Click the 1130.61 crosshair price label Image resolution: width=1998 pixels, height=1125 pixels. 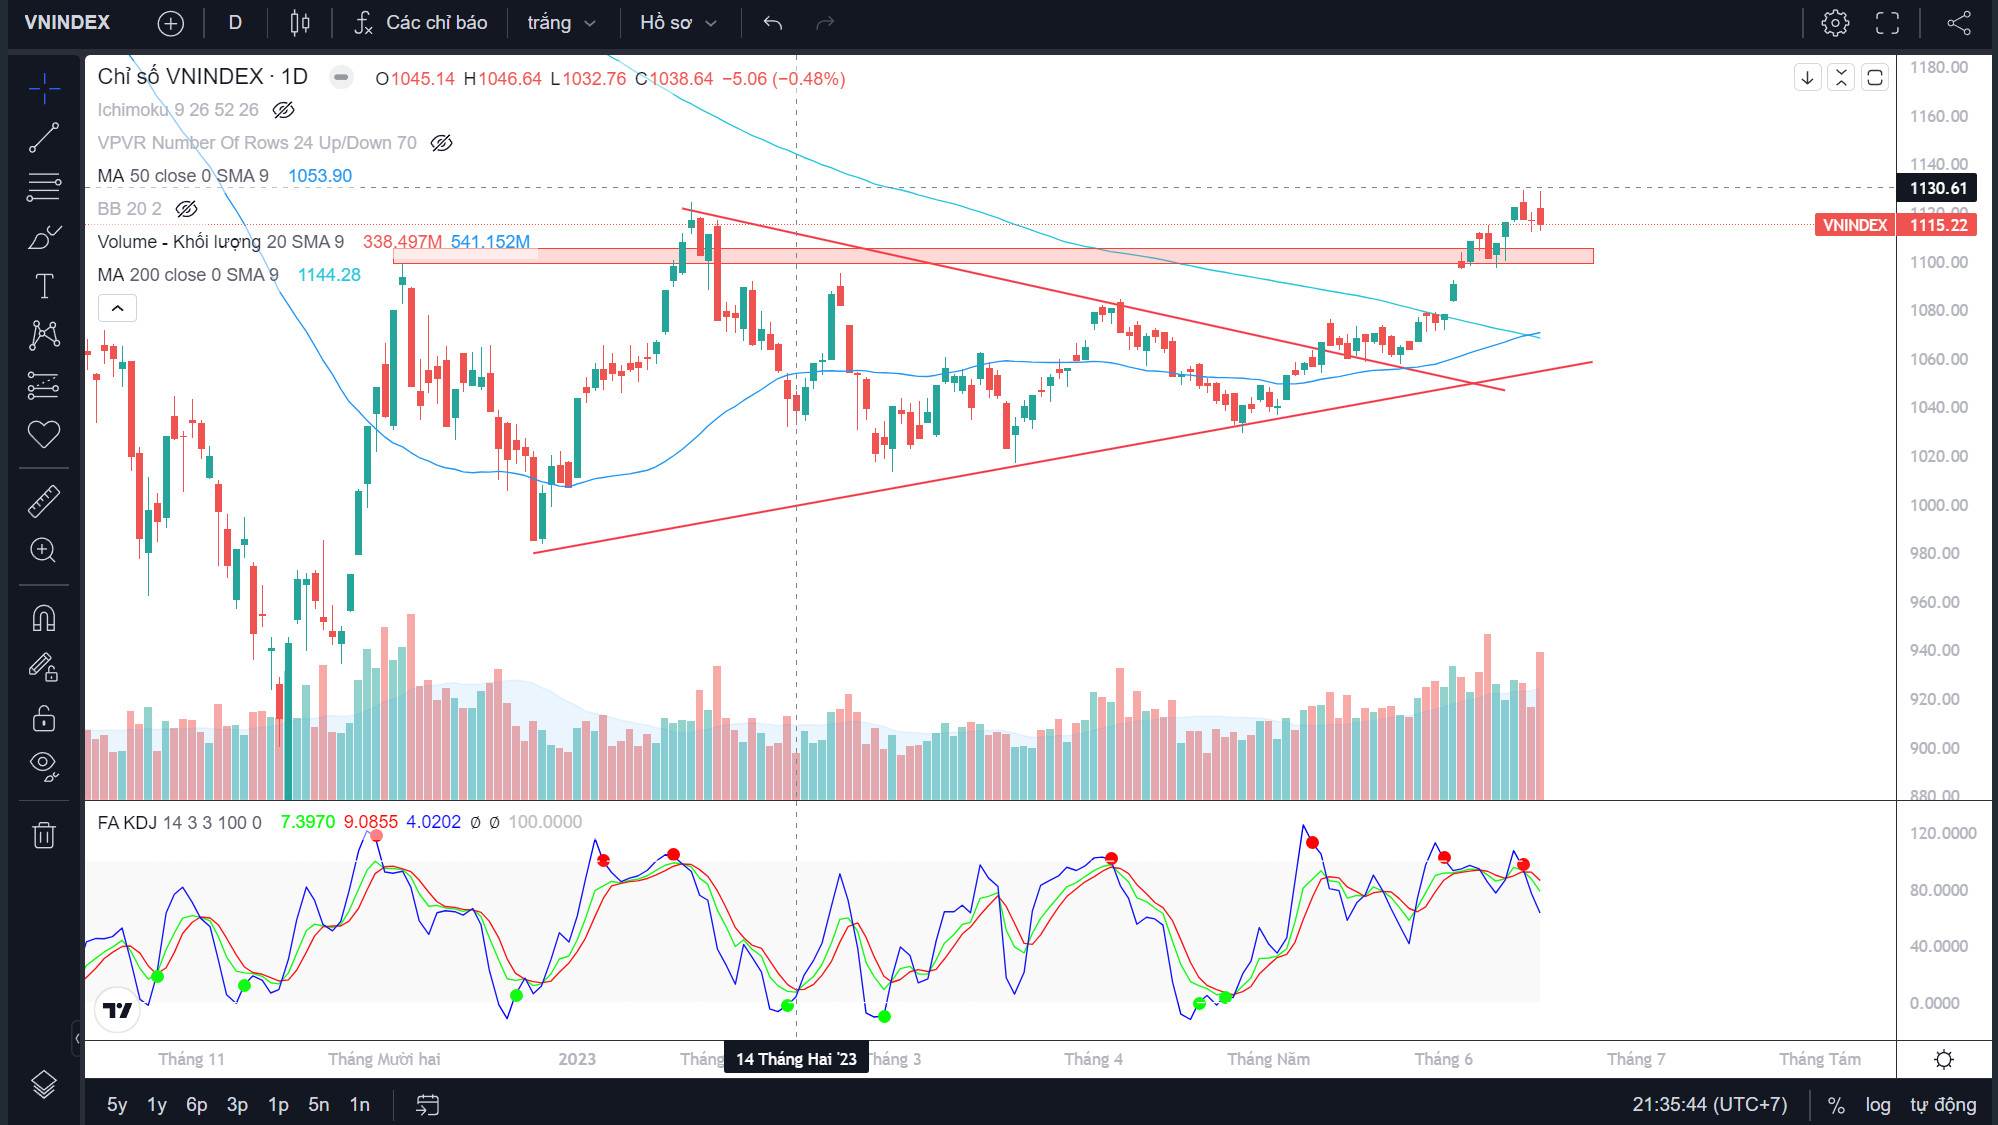point(1938,188)
